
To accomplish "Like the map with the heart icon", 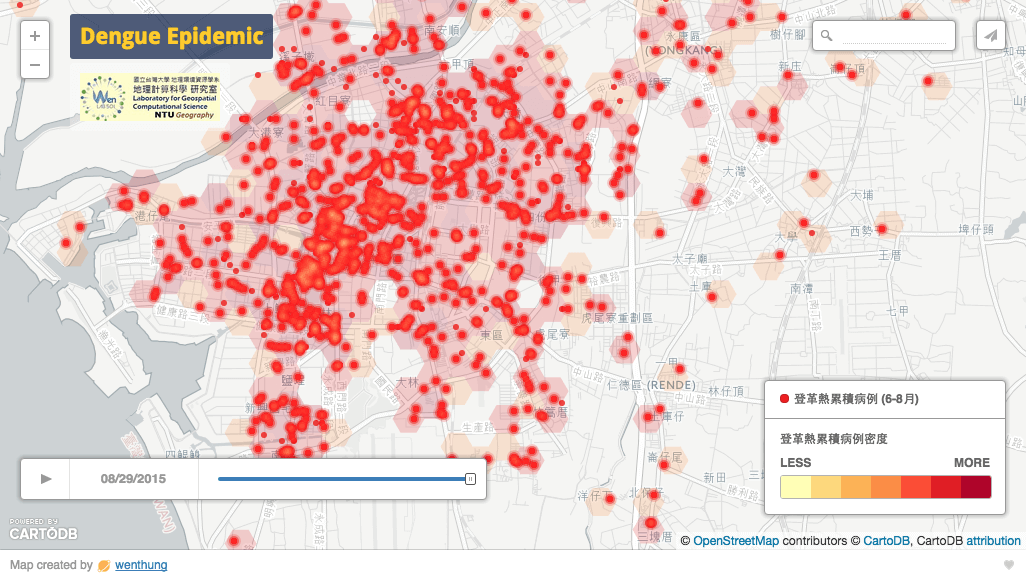I will (1009, 566).
